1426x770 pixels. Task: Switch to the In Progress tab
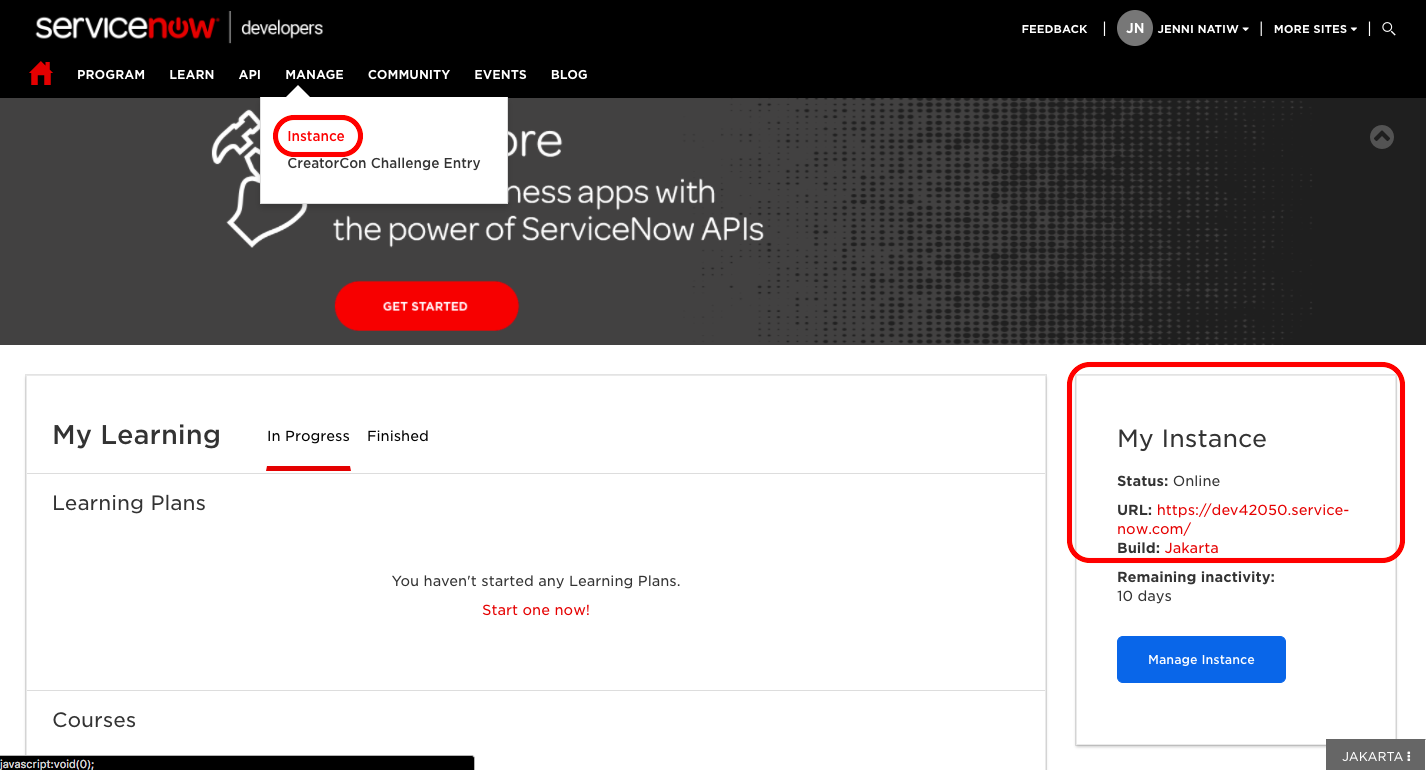[x=308, y=436]
